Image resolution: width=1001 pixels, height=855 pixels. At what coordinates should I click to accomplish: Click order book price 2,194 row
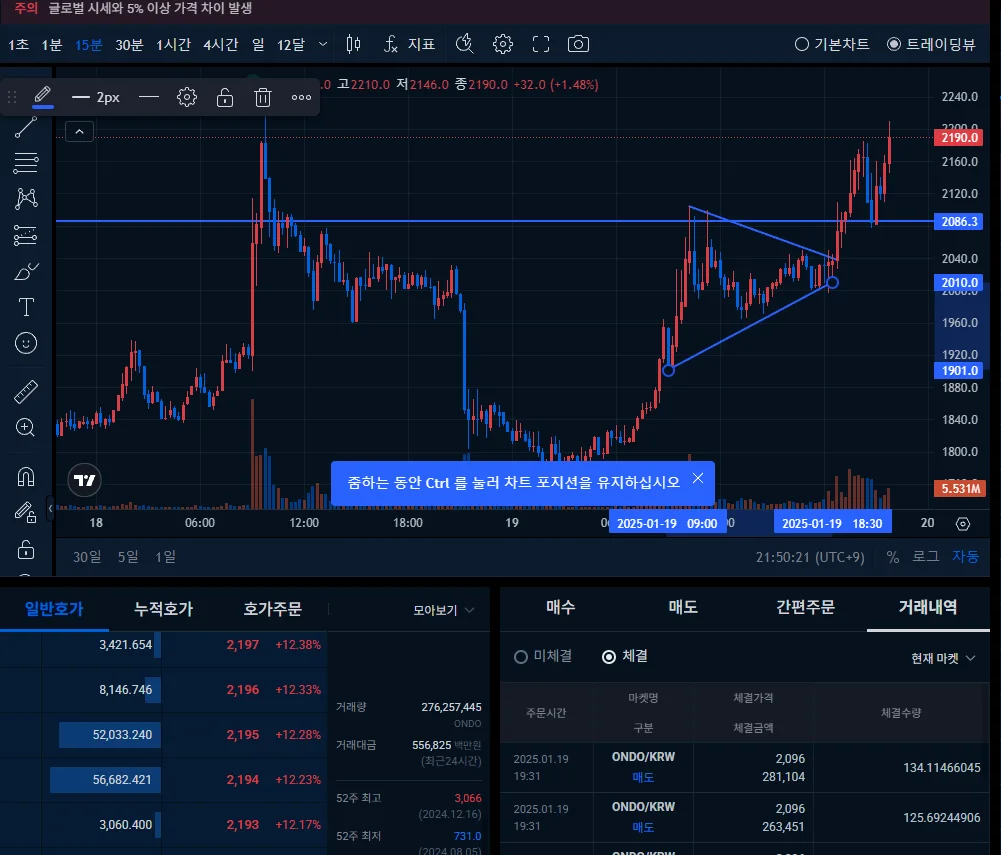(x=164, y=780)
